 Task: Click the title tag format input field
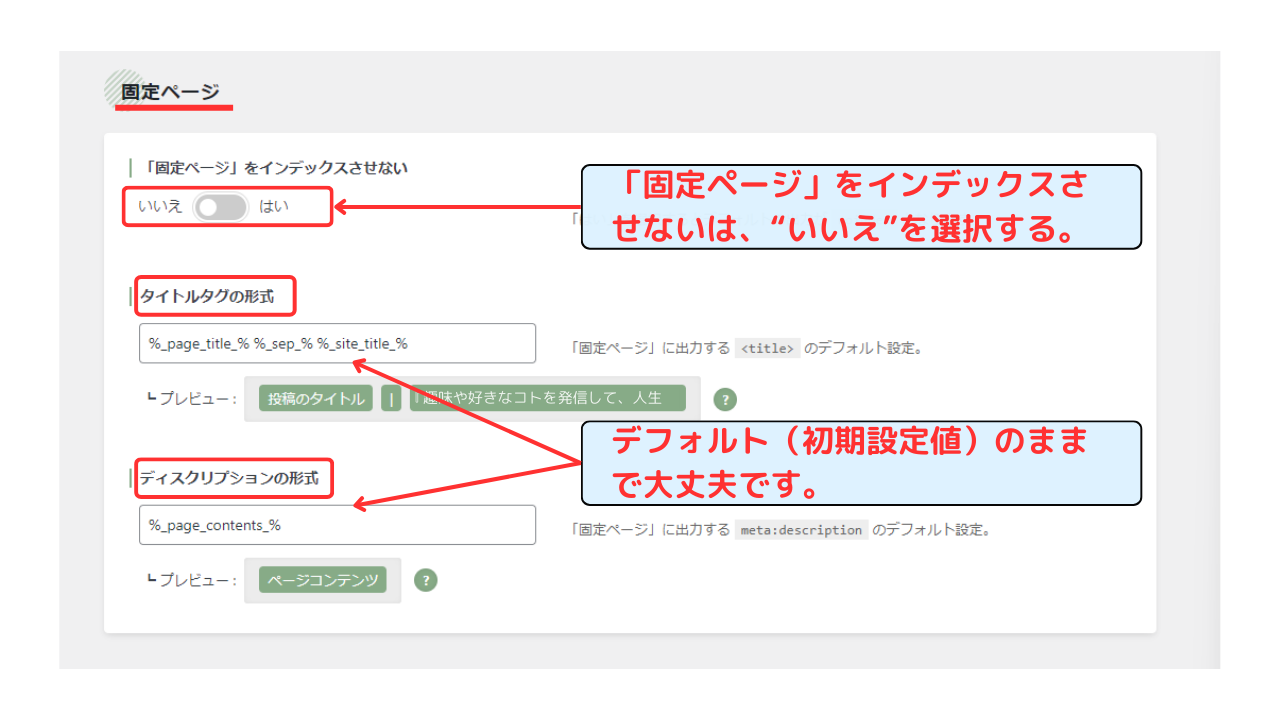click(337, 343)
